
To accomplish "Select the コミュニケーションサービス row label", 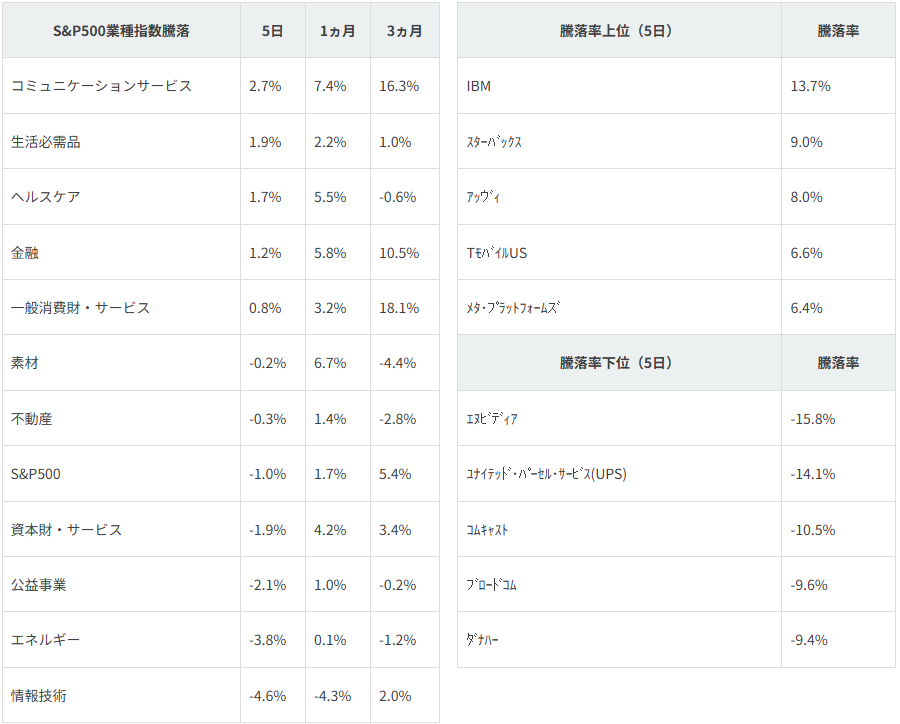I will pos(101,86).
